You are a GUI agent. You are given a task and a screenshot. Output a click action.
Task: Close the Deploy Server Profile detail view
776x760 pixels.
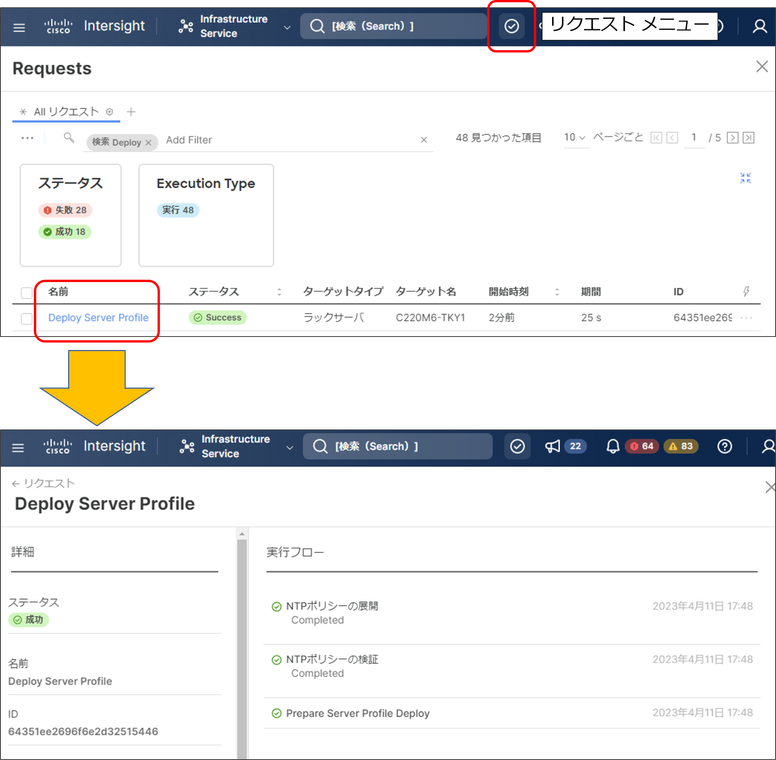click(770, 487)
